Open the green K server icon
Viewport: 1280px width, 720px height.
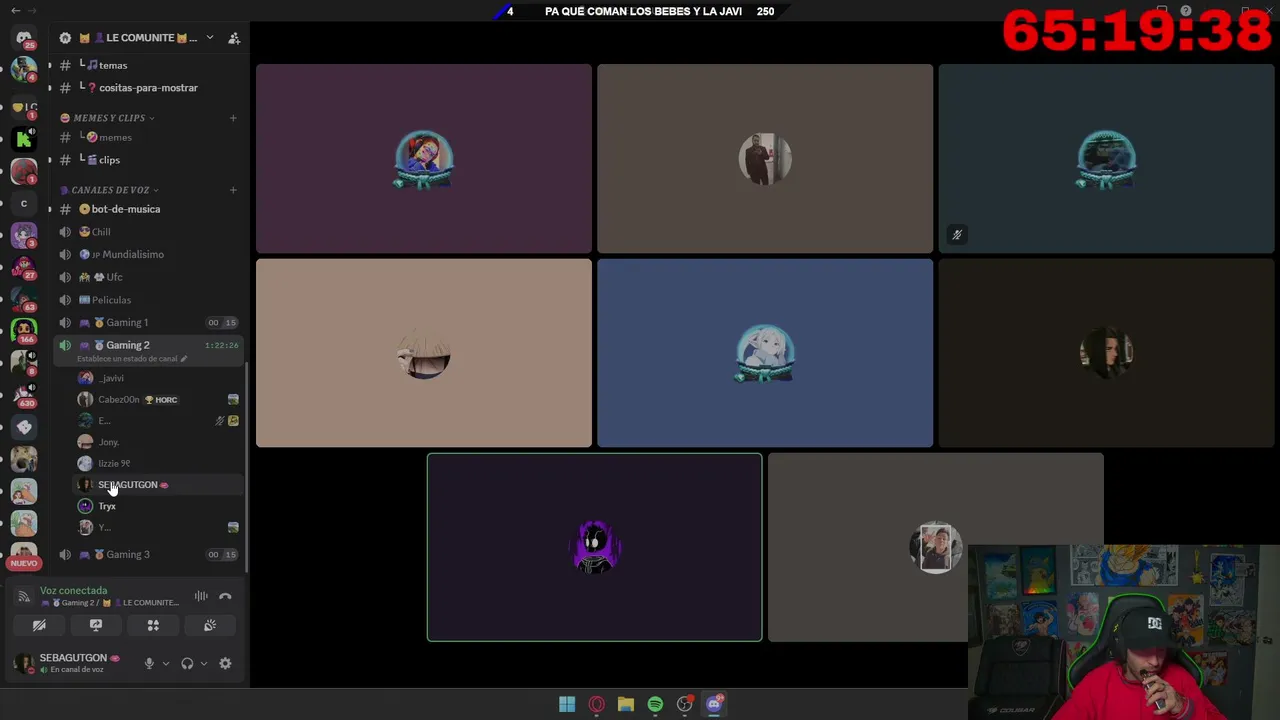coord(24,139)
